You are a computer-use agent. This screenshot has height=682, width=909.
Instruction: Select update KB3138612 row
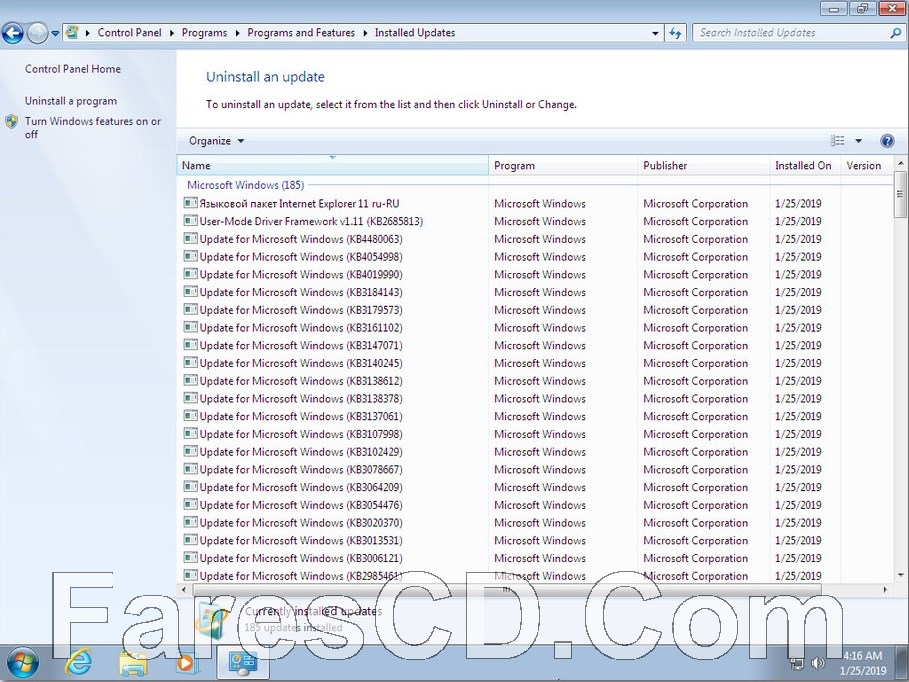click(535, 381)
